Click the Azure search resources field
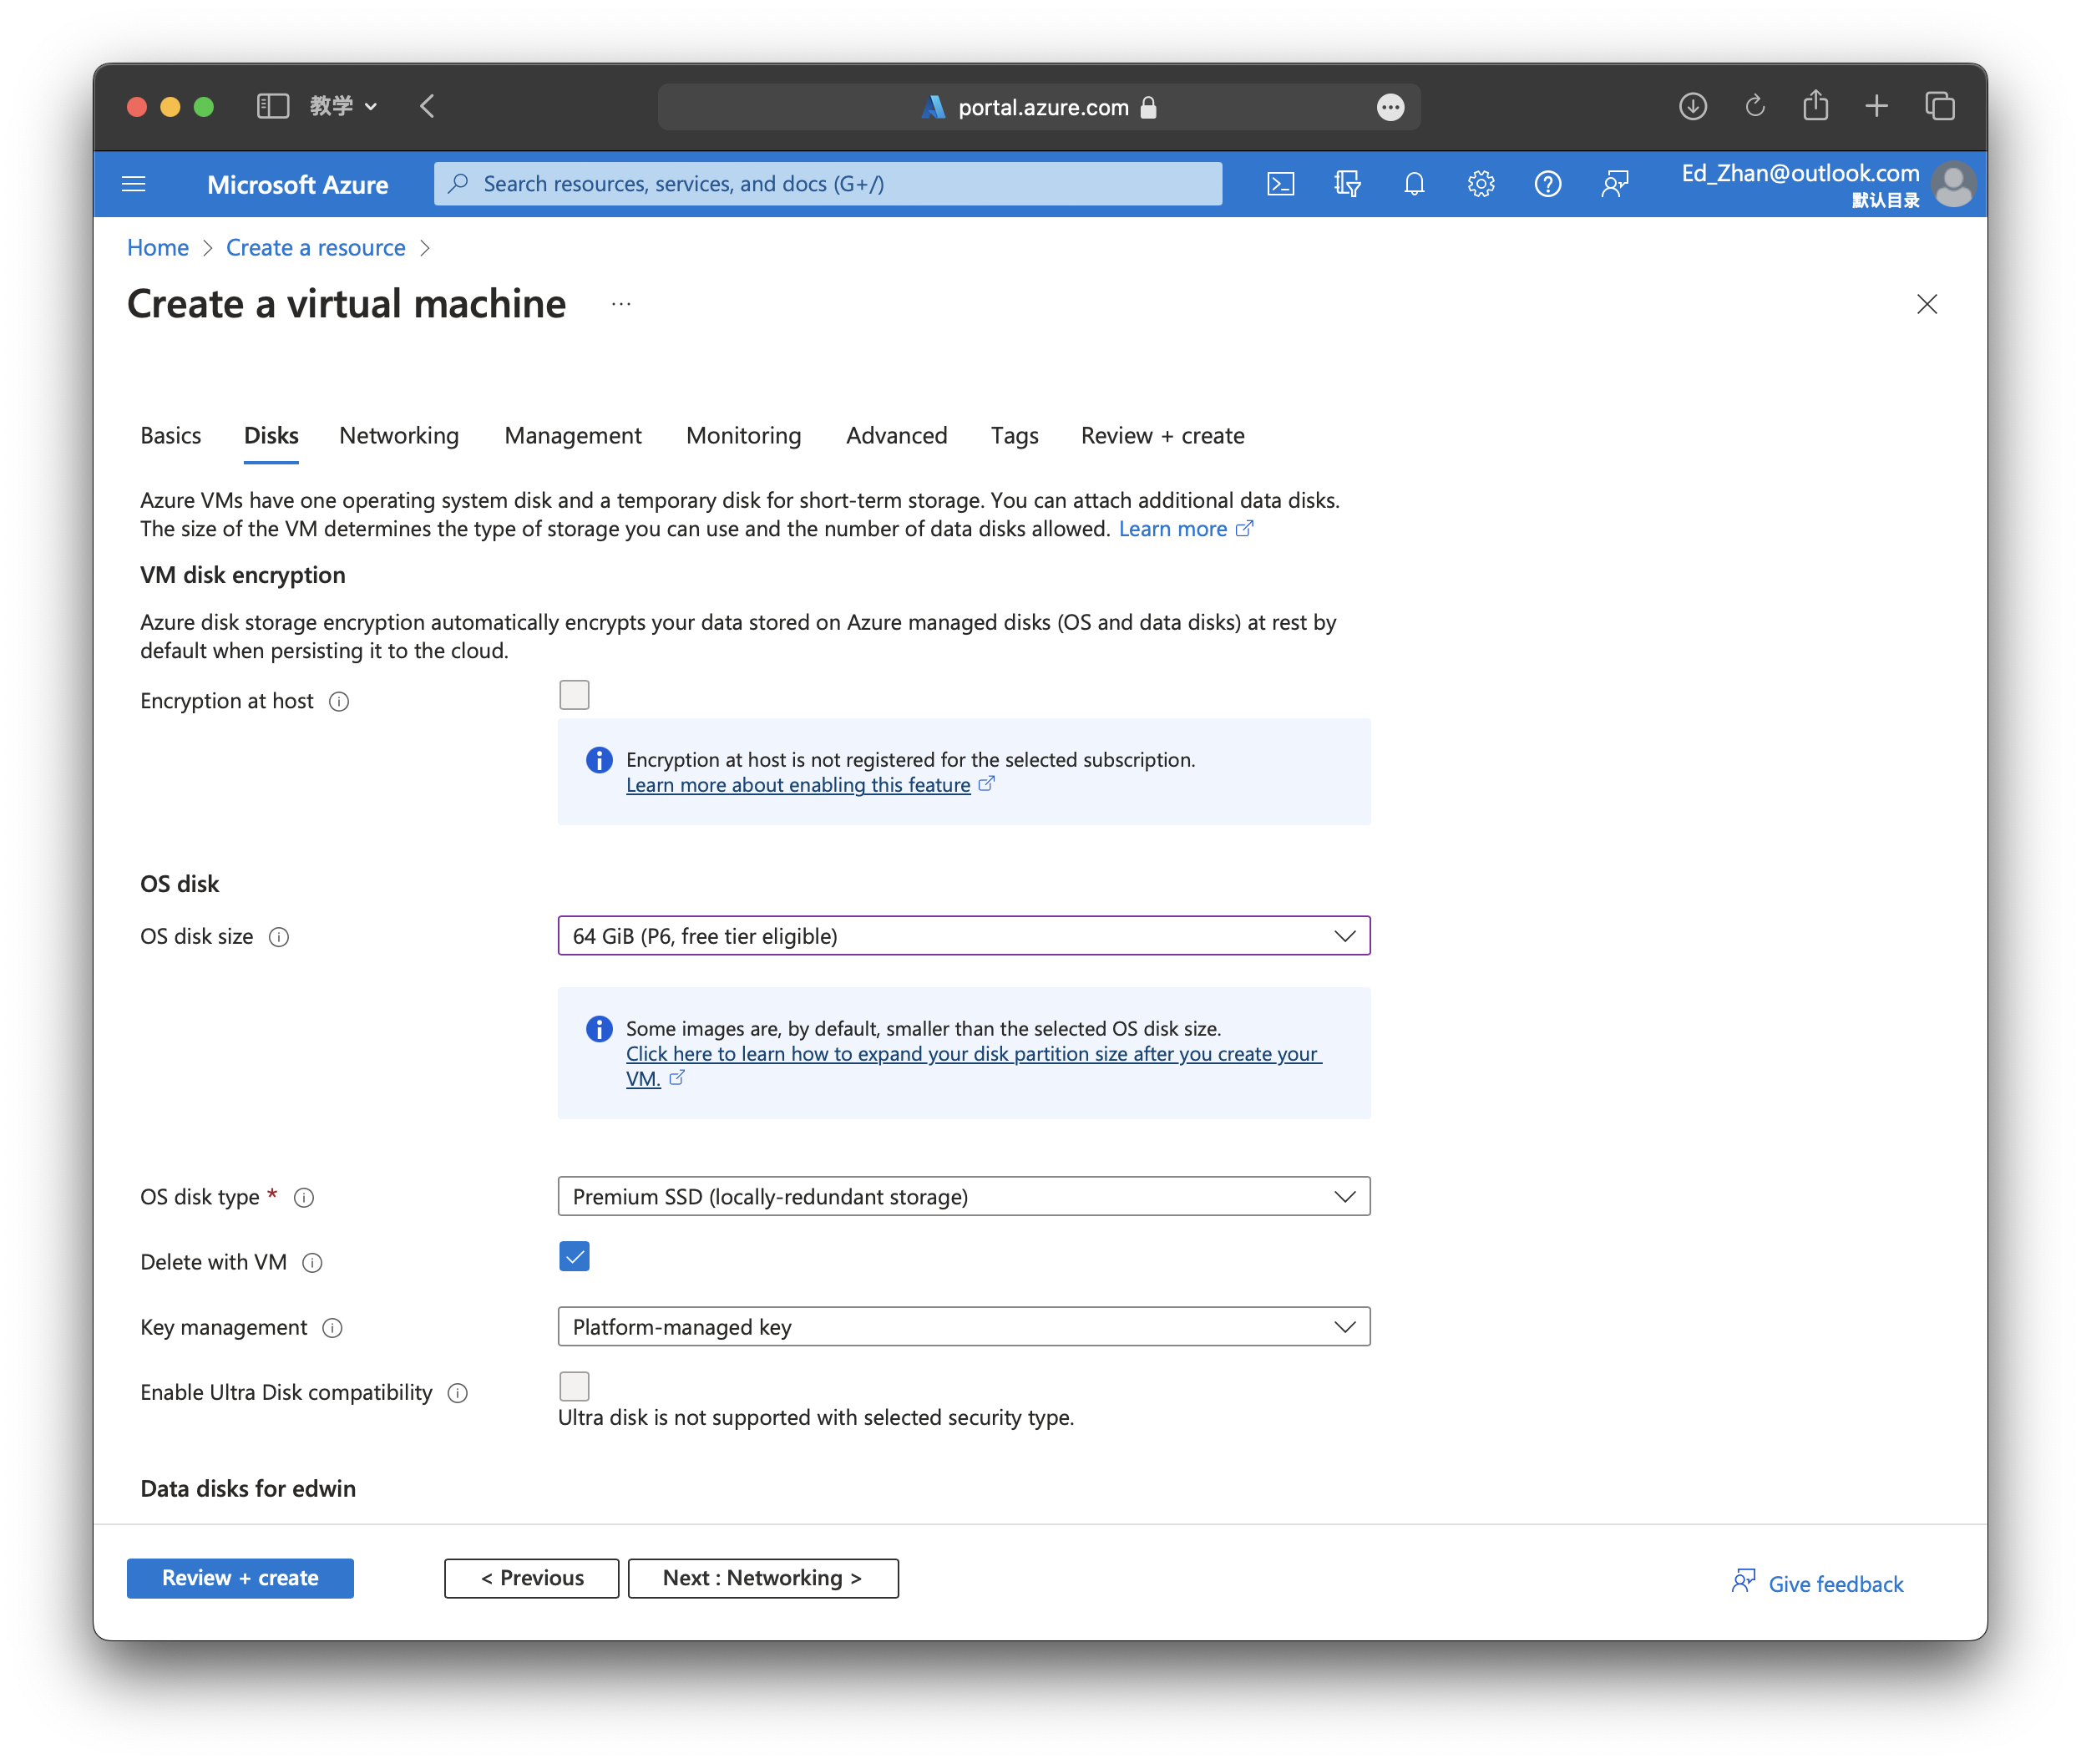The image size is (2081, 1764). 828,184
